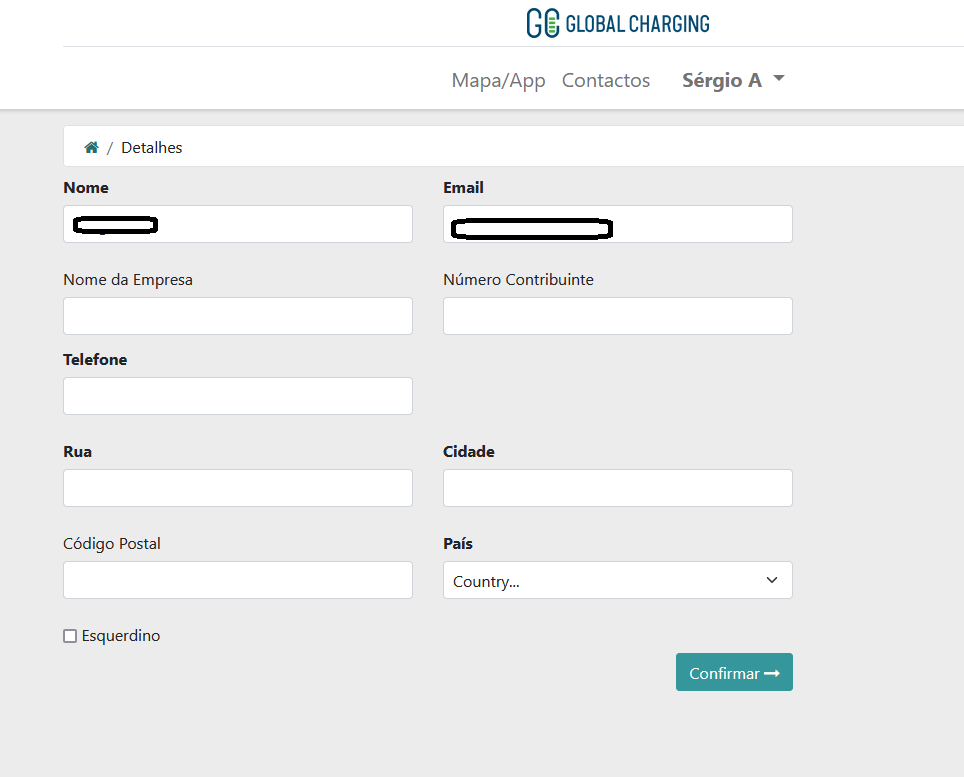Viewport: 964px width, 777px height.
Task: Click the Esquerdino label text
Action: (120, 636)
